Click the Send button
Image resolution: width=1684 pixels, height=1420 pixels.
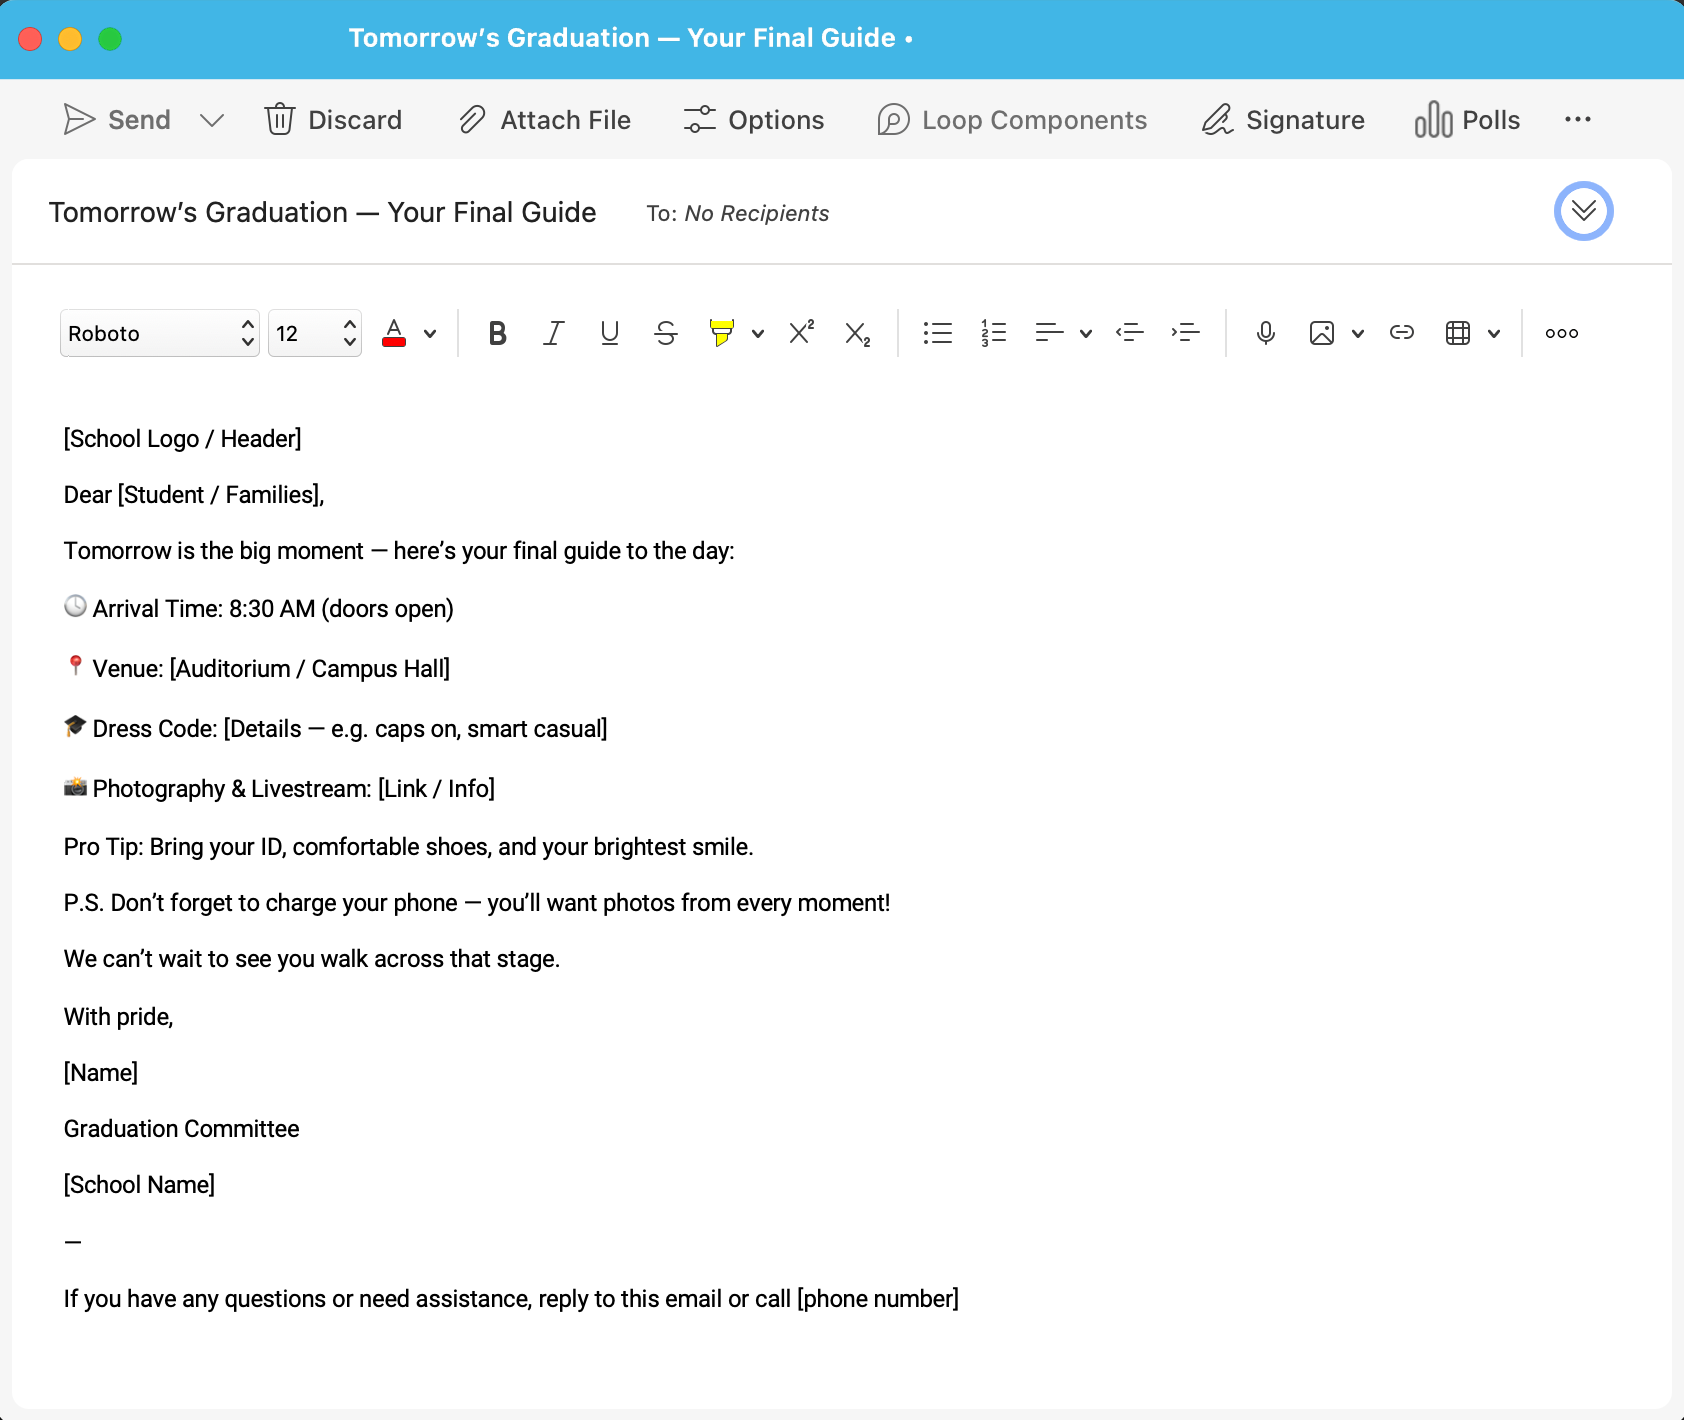(117, 120)
